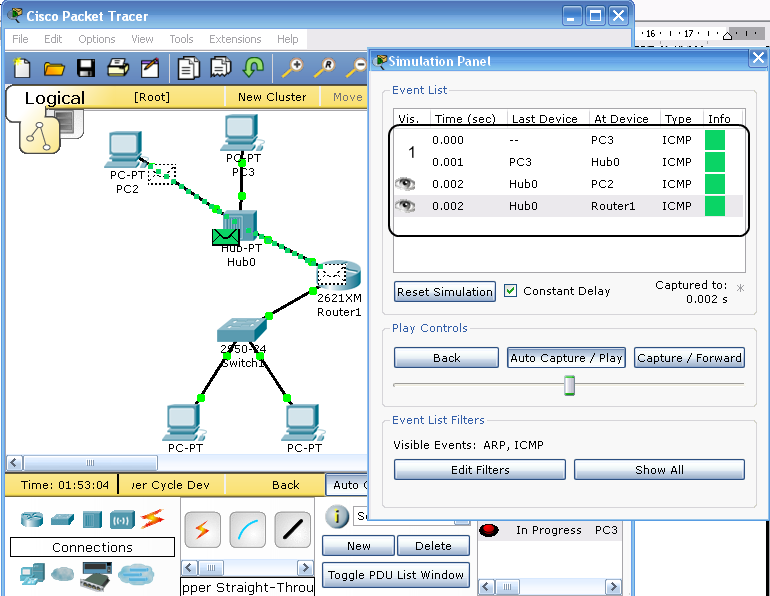Zoom in with the plus magnifier icon
This screenshot has width=770, height=596.
click(293, 68)
